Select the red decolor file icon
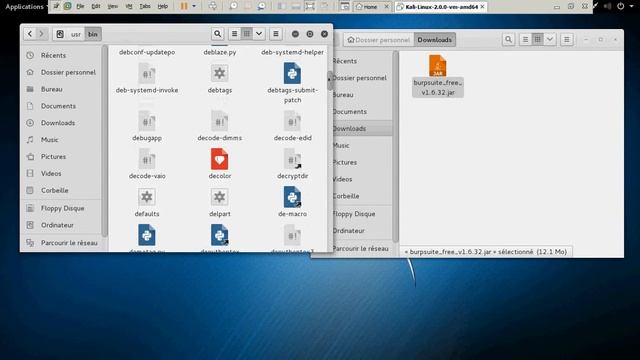This screenshot has width=640, height=360. (220, 159)
